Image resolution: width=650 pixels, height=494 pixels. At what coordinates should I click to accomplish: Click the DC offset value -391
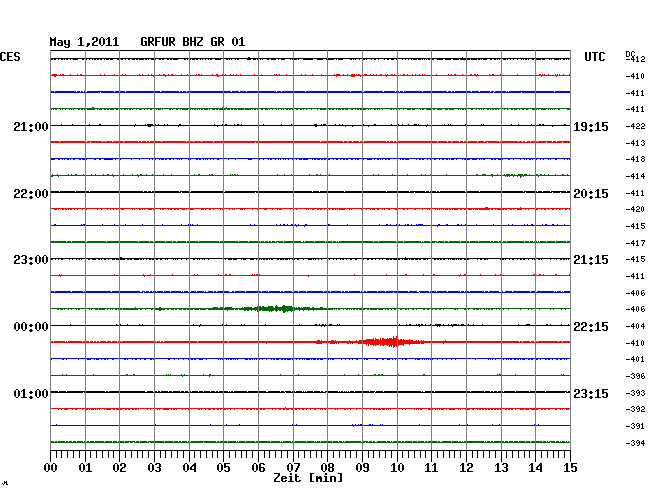pyautogui.click(x=635, y=426)
